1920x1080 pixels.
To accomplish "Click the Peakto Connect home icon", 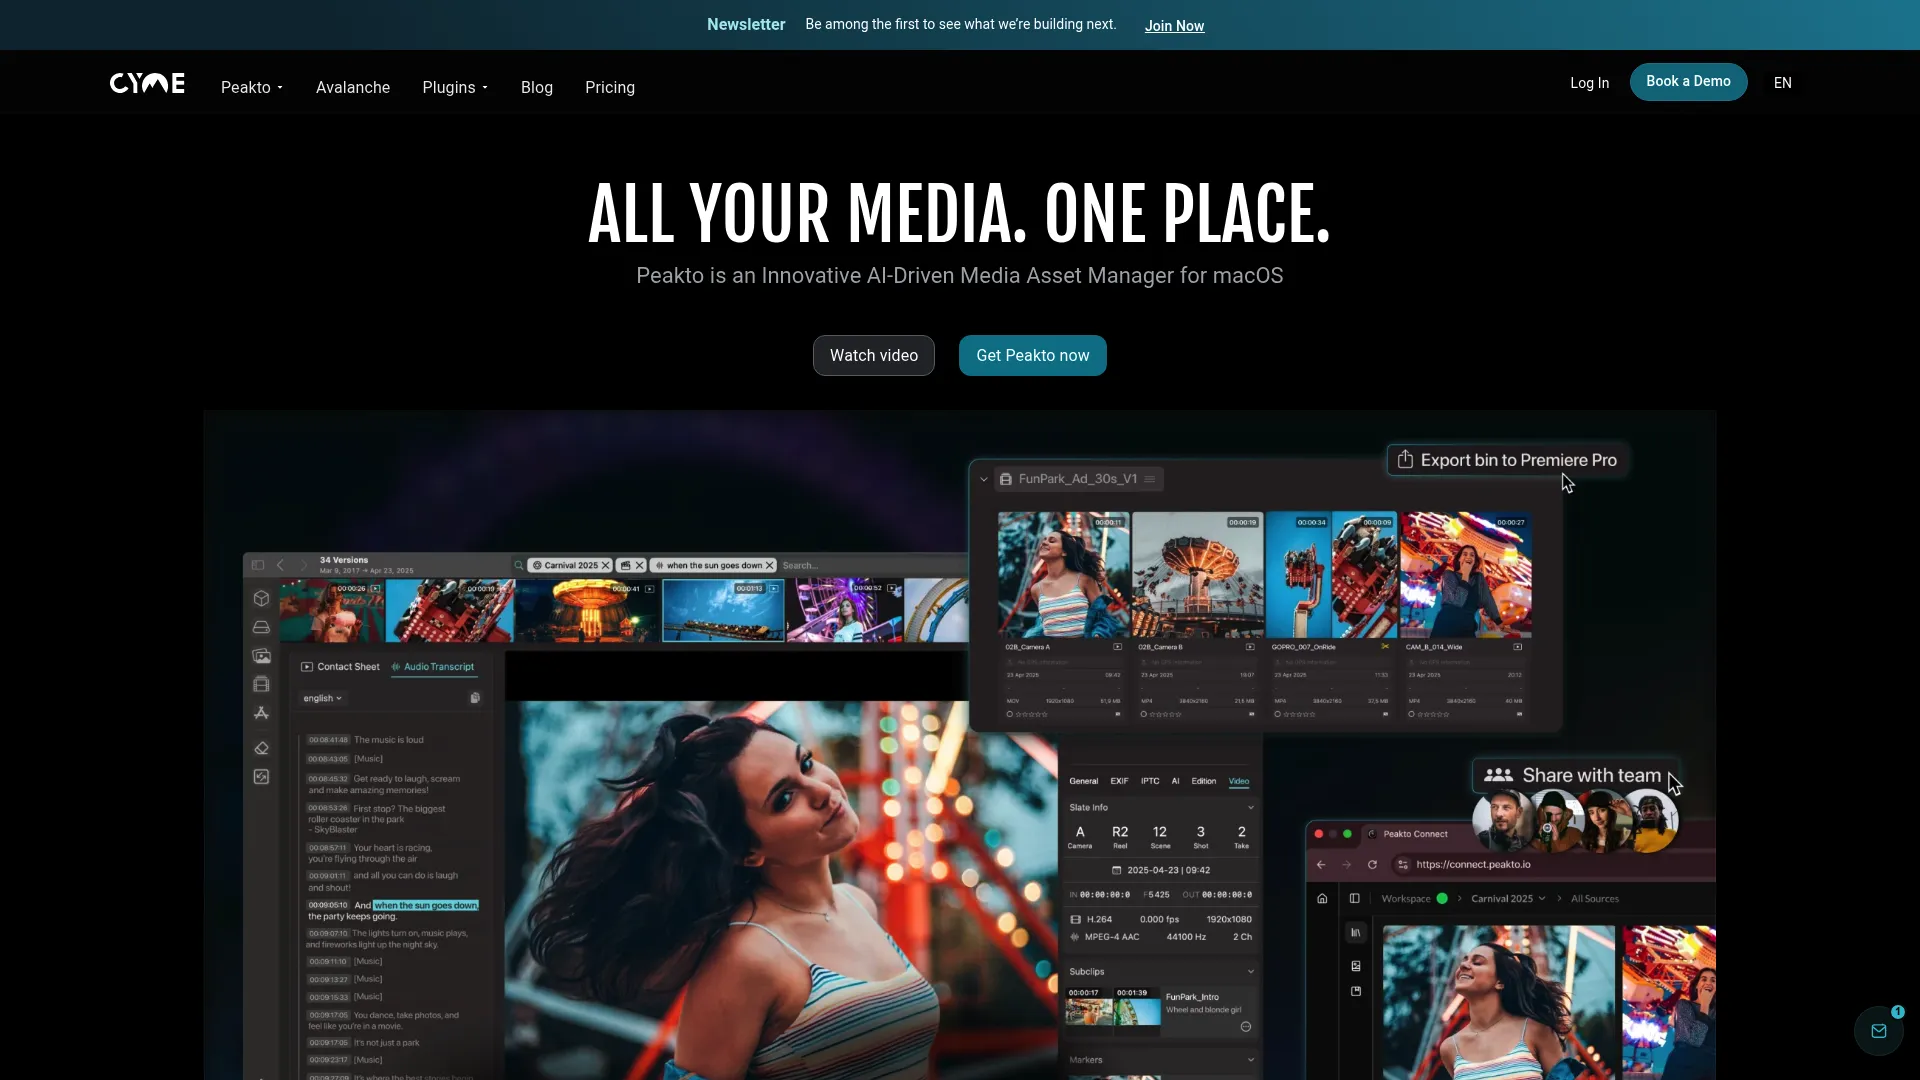I will (x=1322, y=898).
